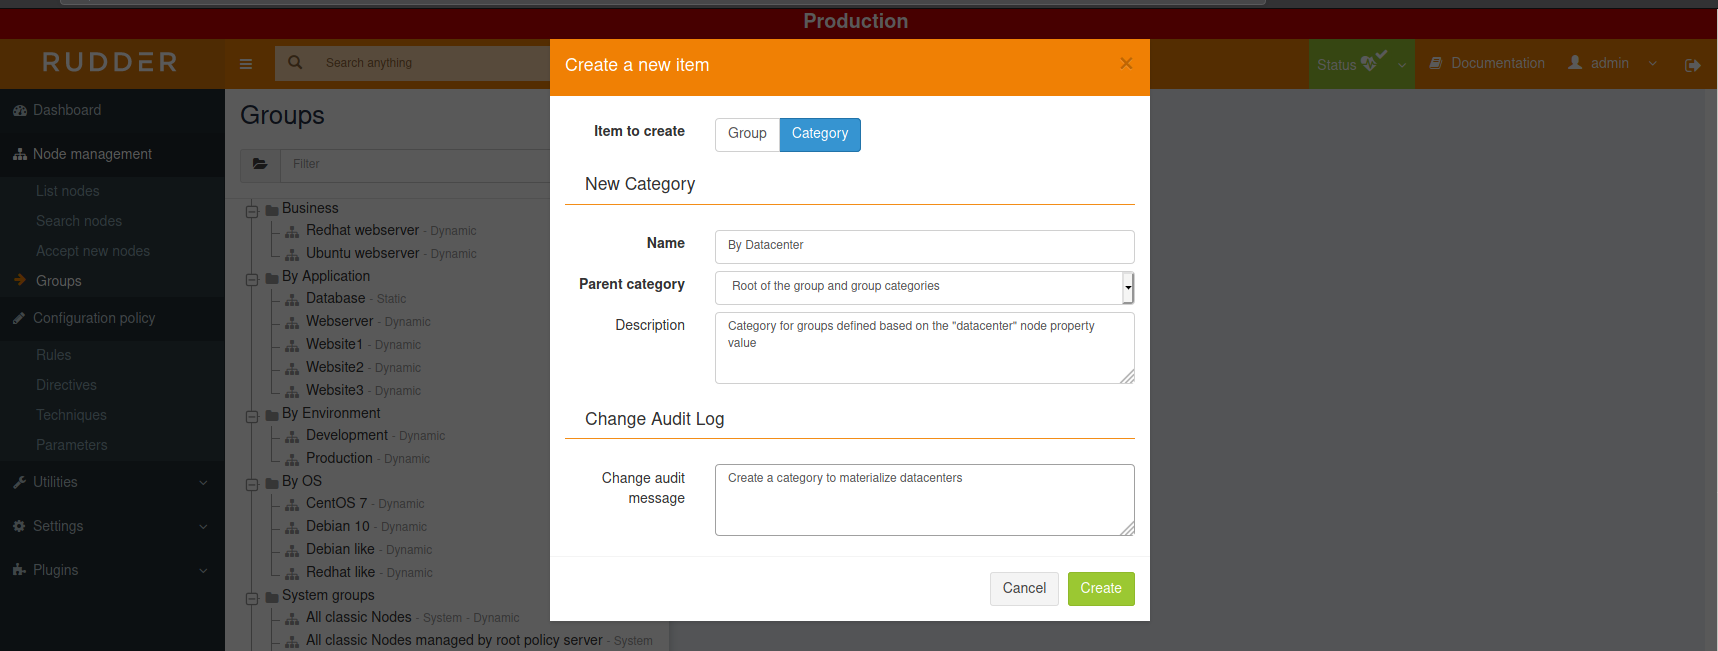Click the Website2 group icon
Viewport: 1718px width, 651px height.
point(292,369)
